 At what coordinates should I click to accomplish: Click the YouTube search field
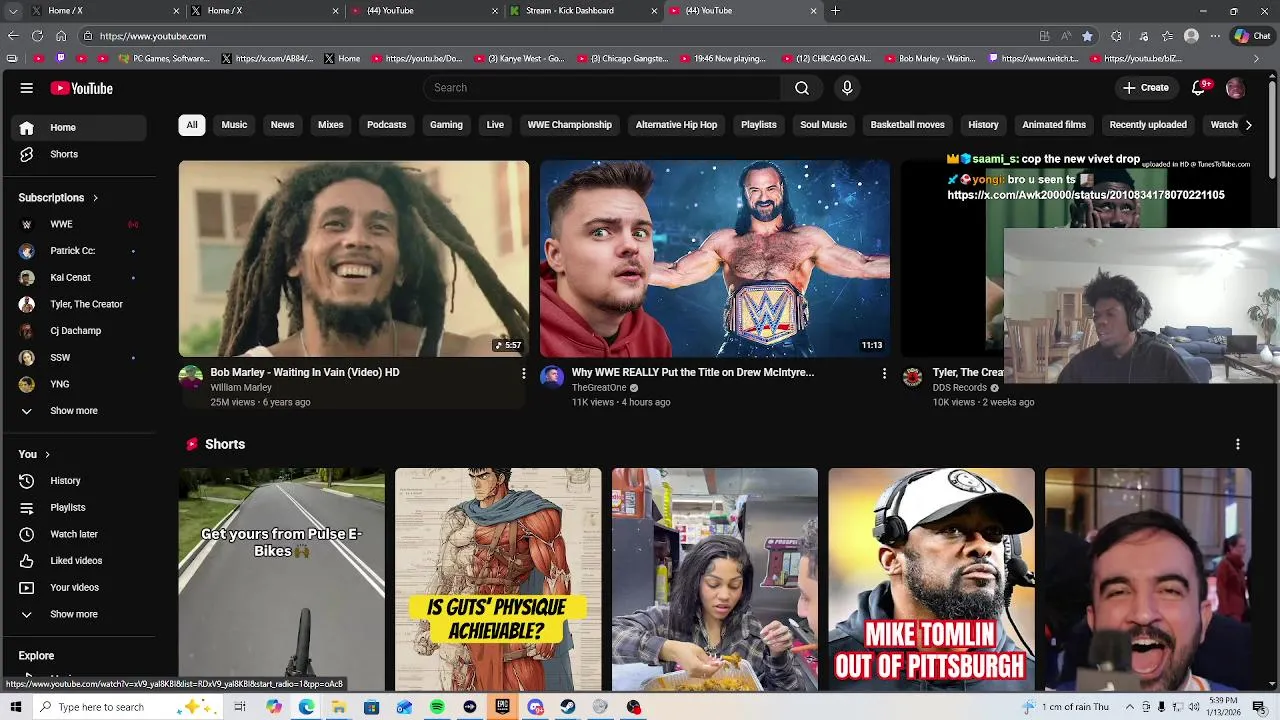[603, 88]
